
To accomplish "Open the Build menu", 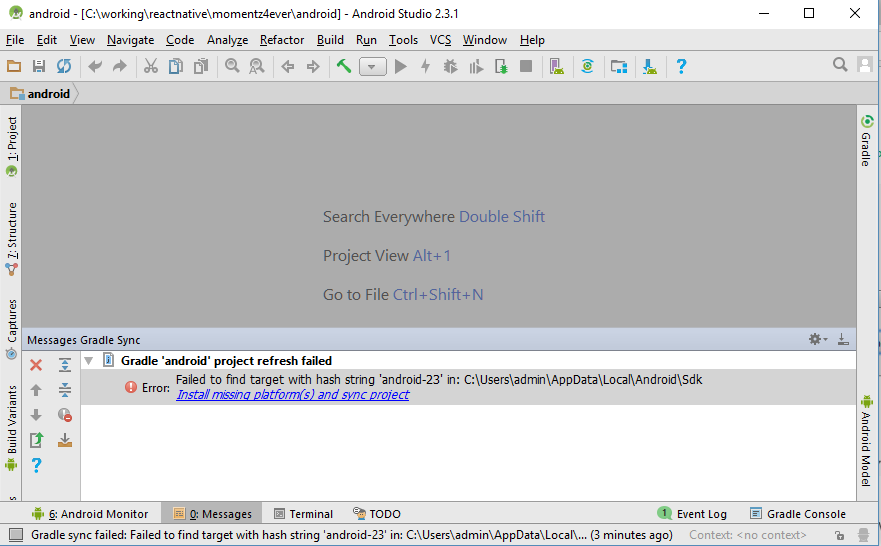I will (330, 40).
